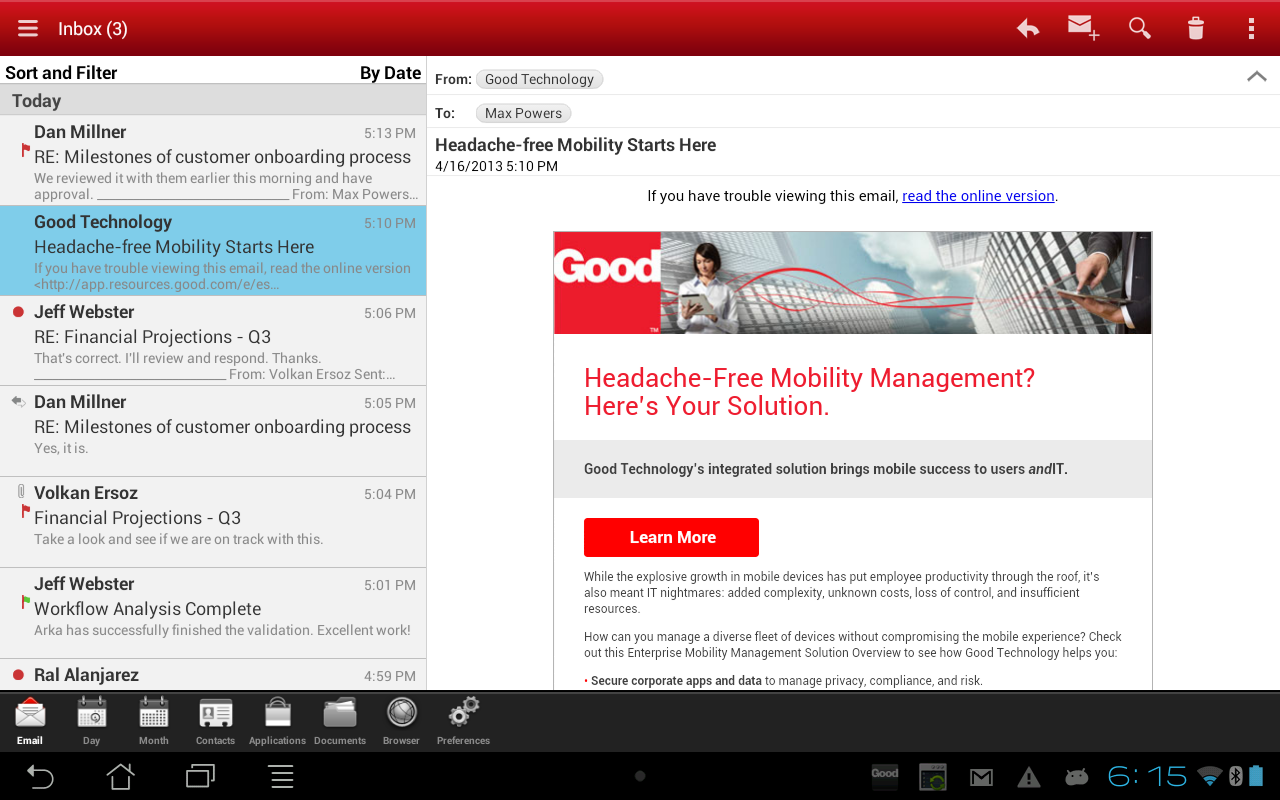
Task: Open the email search
Action: point(1140,28)
